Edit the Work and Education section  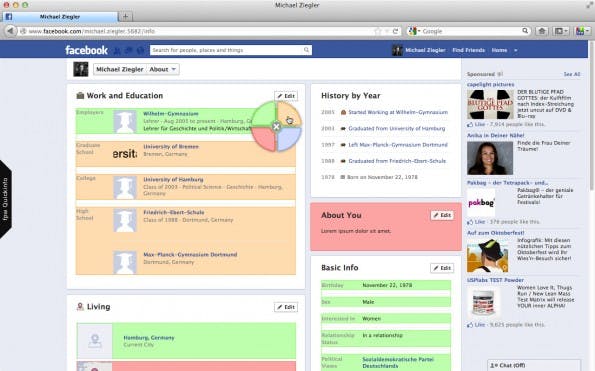click(x=286, y=96)
